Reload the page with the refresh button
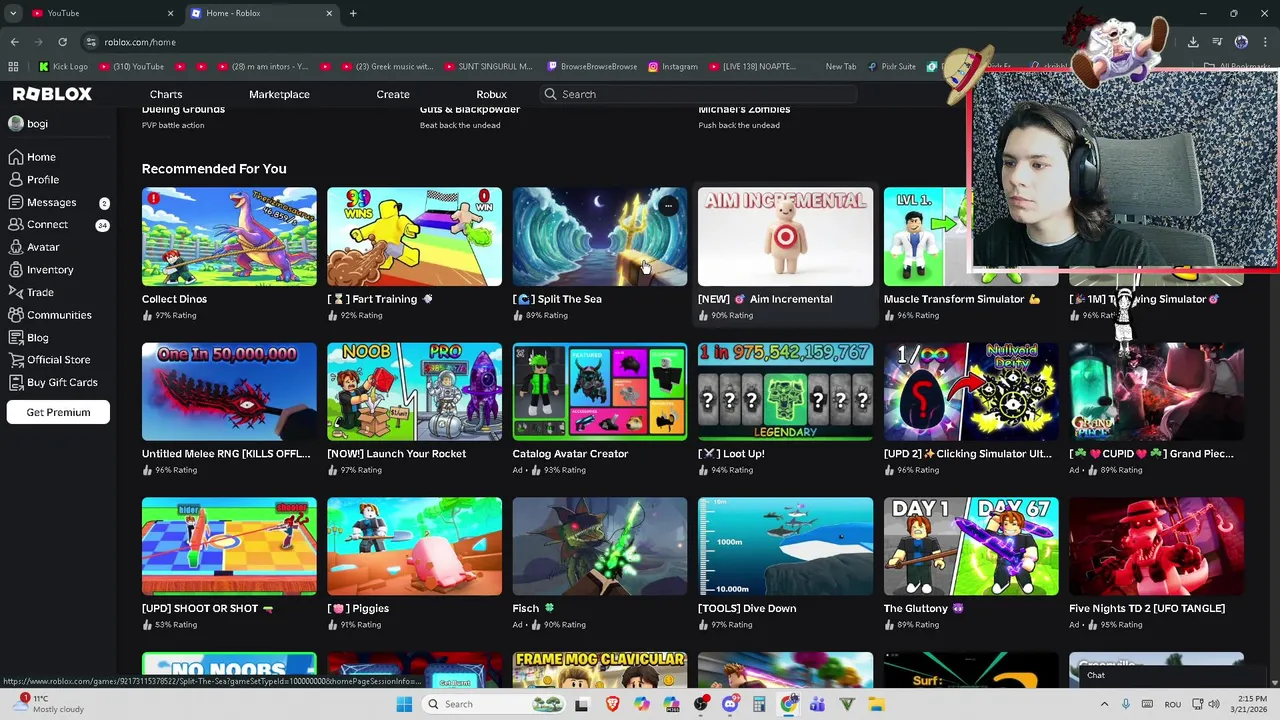This screenshot has width=1280, height=720. [62, 42]
